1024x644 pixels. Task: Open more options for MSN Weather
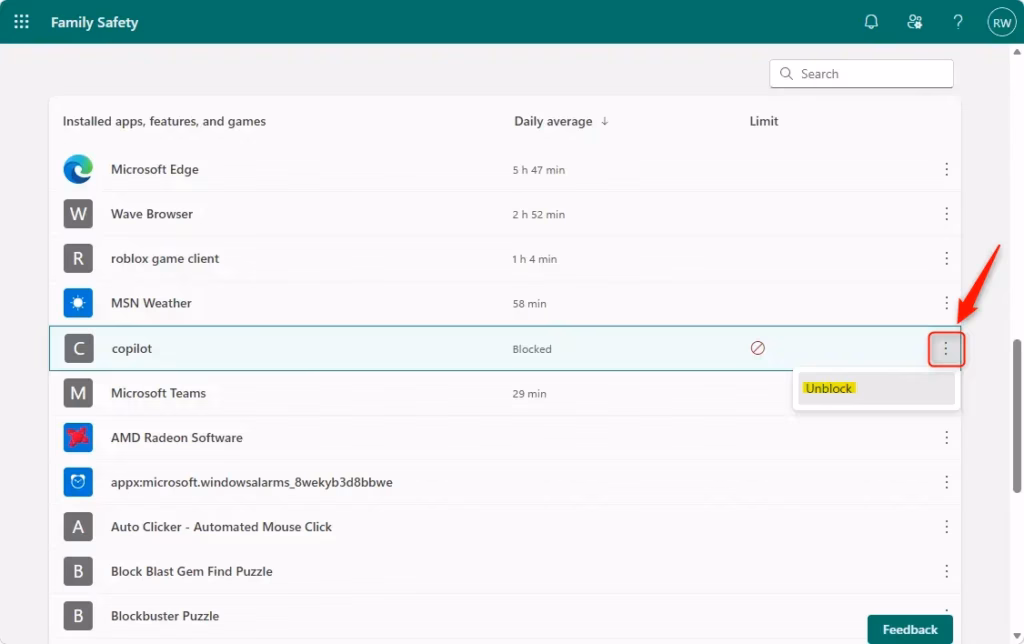946,303
